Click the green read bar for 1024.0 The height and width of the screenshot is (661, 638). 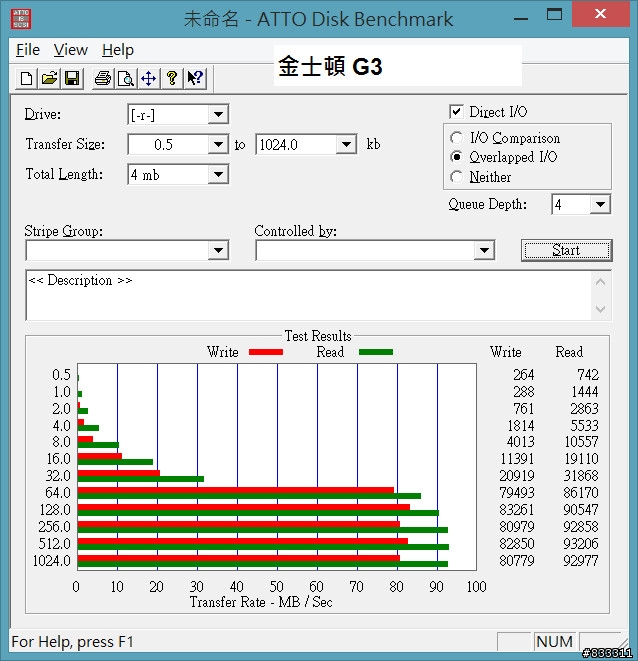263,564
